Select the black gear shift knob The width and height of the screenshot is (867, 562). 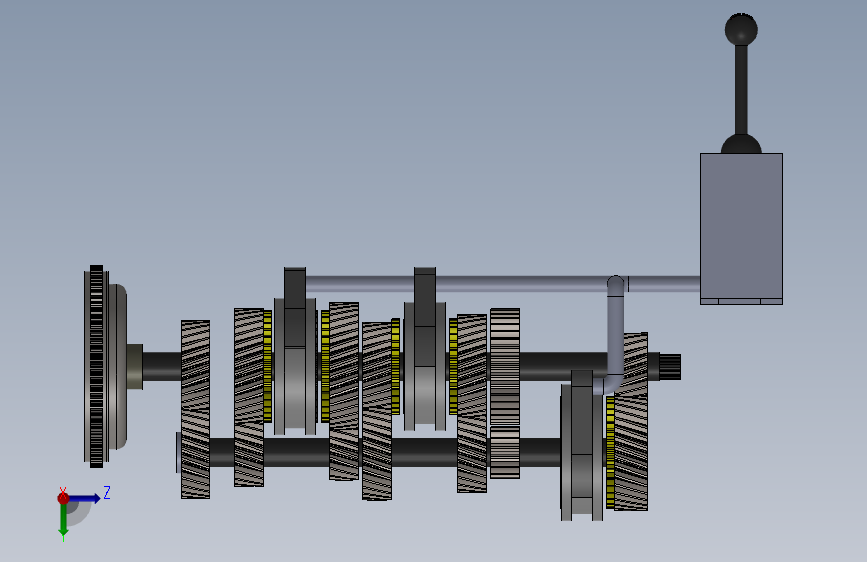tap(741, 29)
